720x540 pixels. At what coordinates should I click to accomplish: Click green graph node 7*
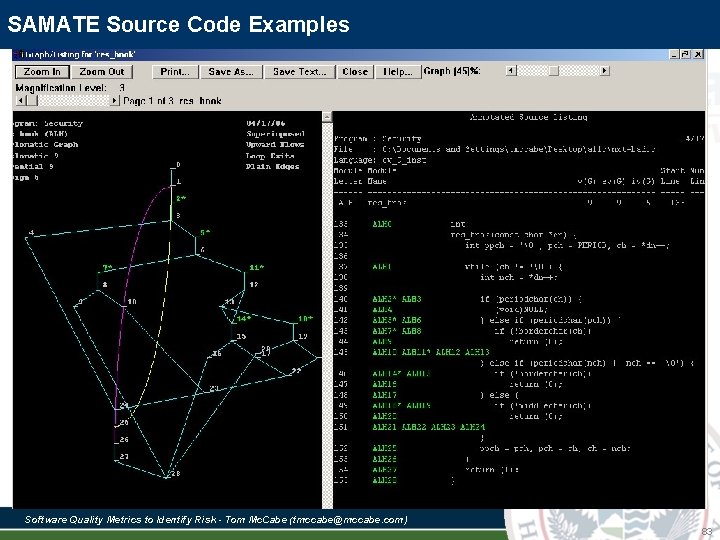point(107,267)
